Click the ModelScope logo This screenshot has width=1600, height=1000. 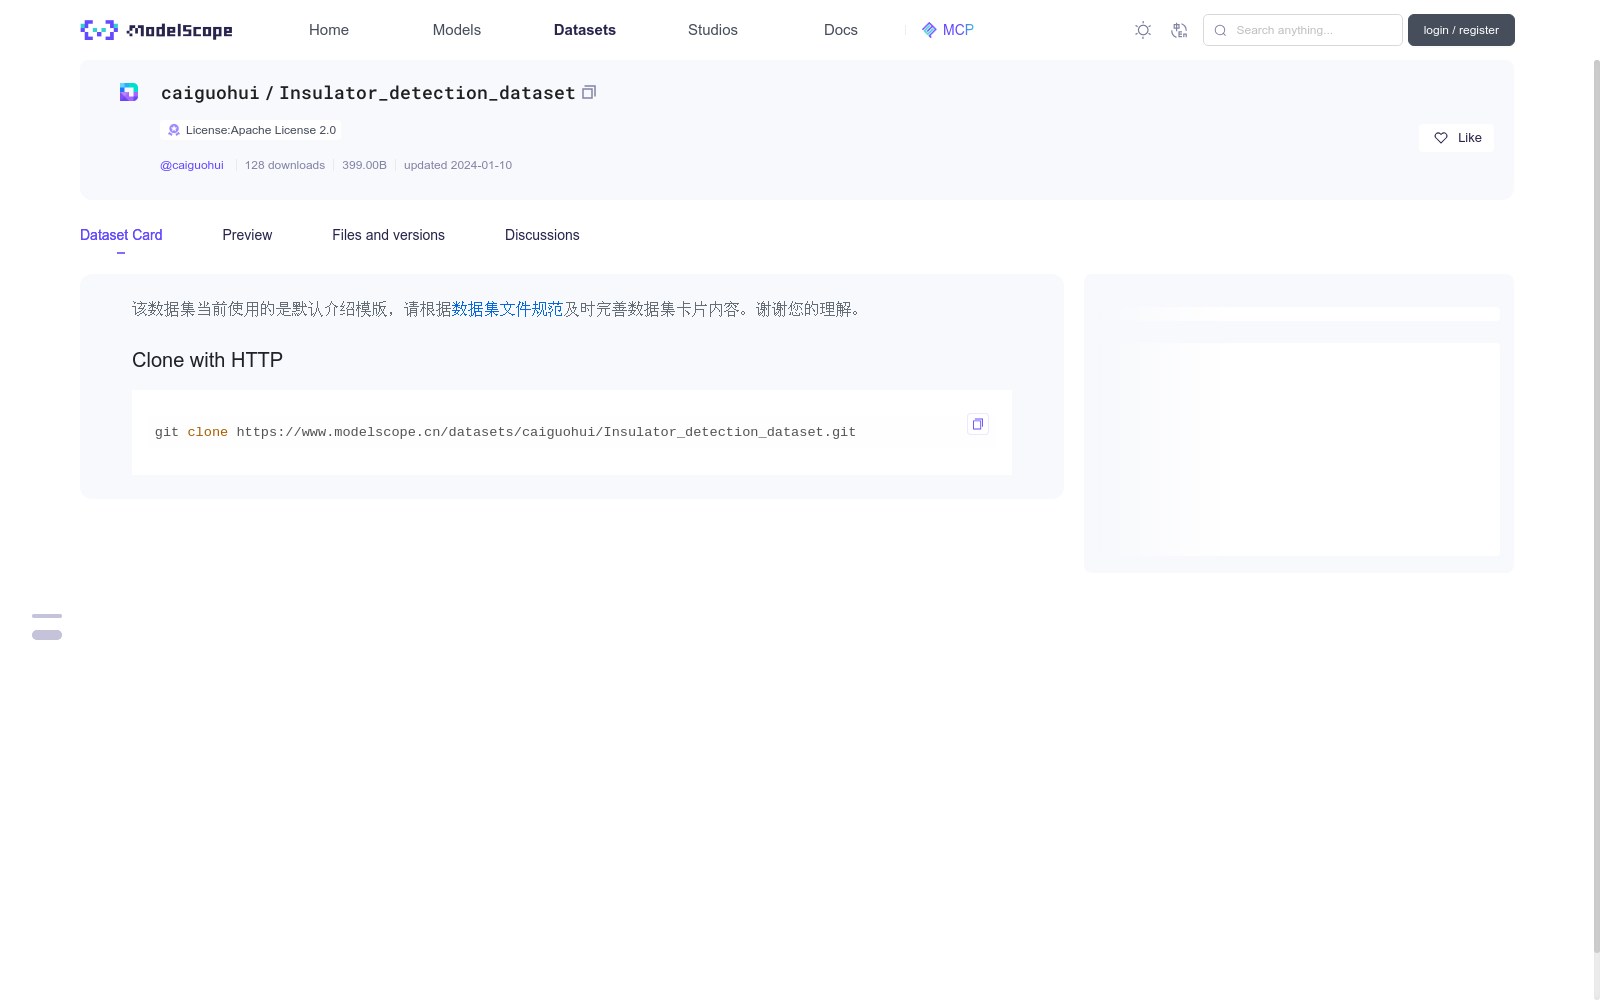pos(157,30)
